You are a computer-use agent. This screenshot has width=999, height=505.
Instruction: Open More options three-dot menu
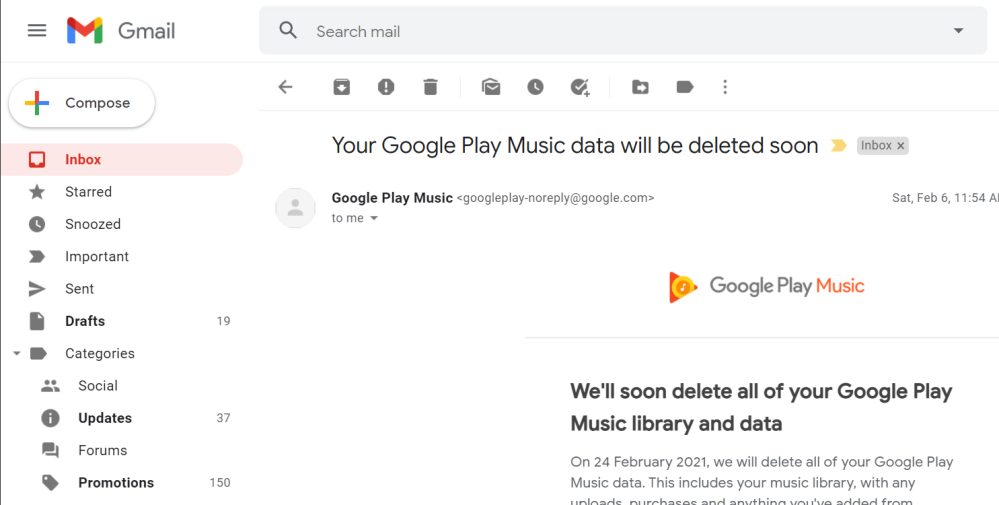tap(725, 87)
